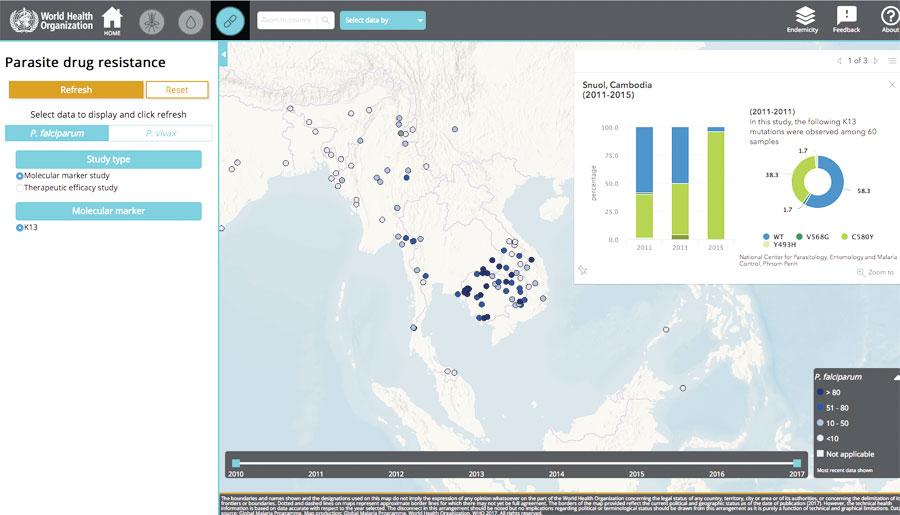Go to the HOME icon
The image size is (900, 515).
112,21
